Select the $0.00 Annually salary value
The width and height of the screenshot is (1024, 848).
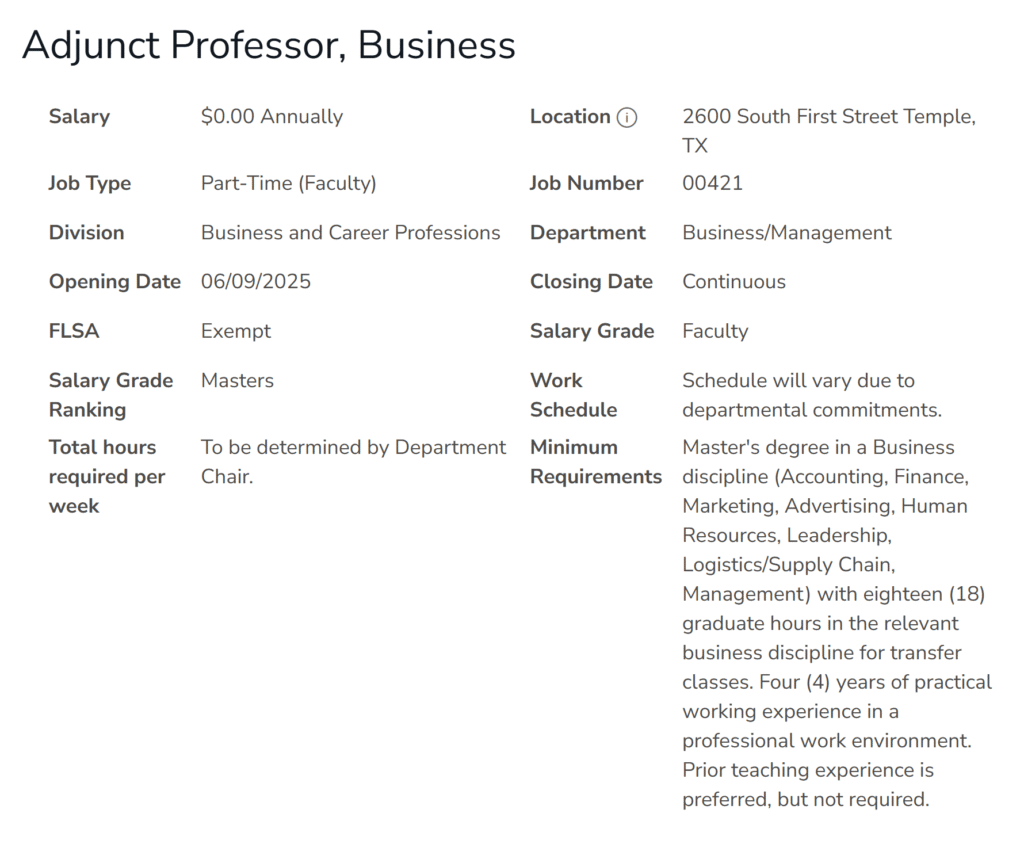271,117
